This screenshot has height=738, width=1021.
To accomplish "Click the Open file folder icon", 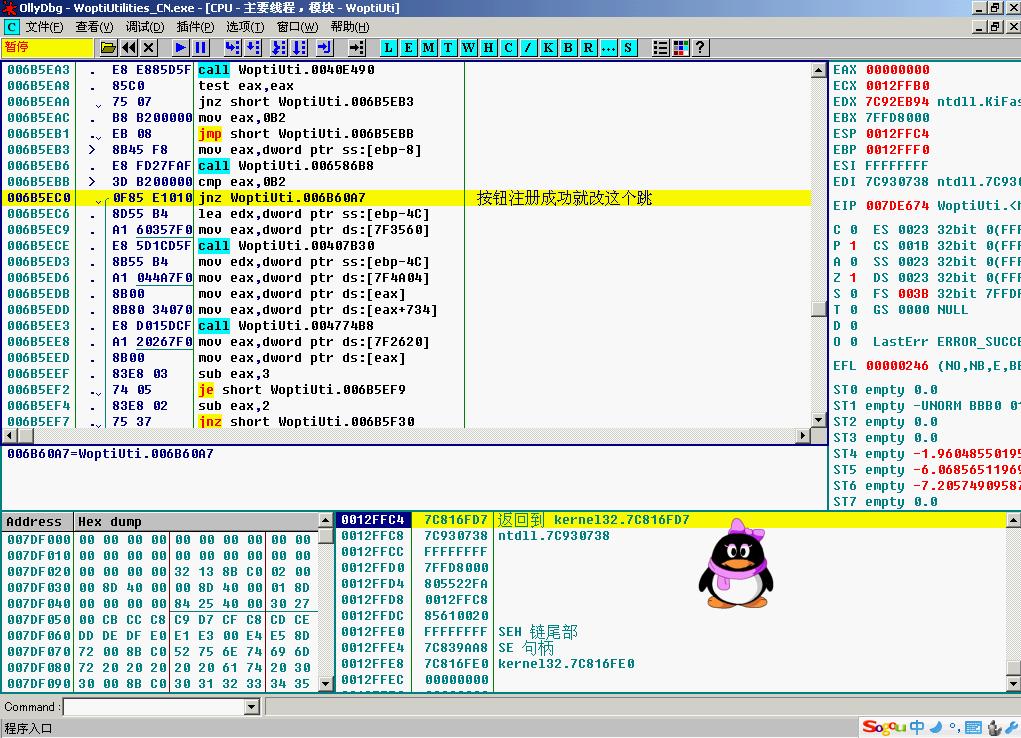I will tap(108, 48).
